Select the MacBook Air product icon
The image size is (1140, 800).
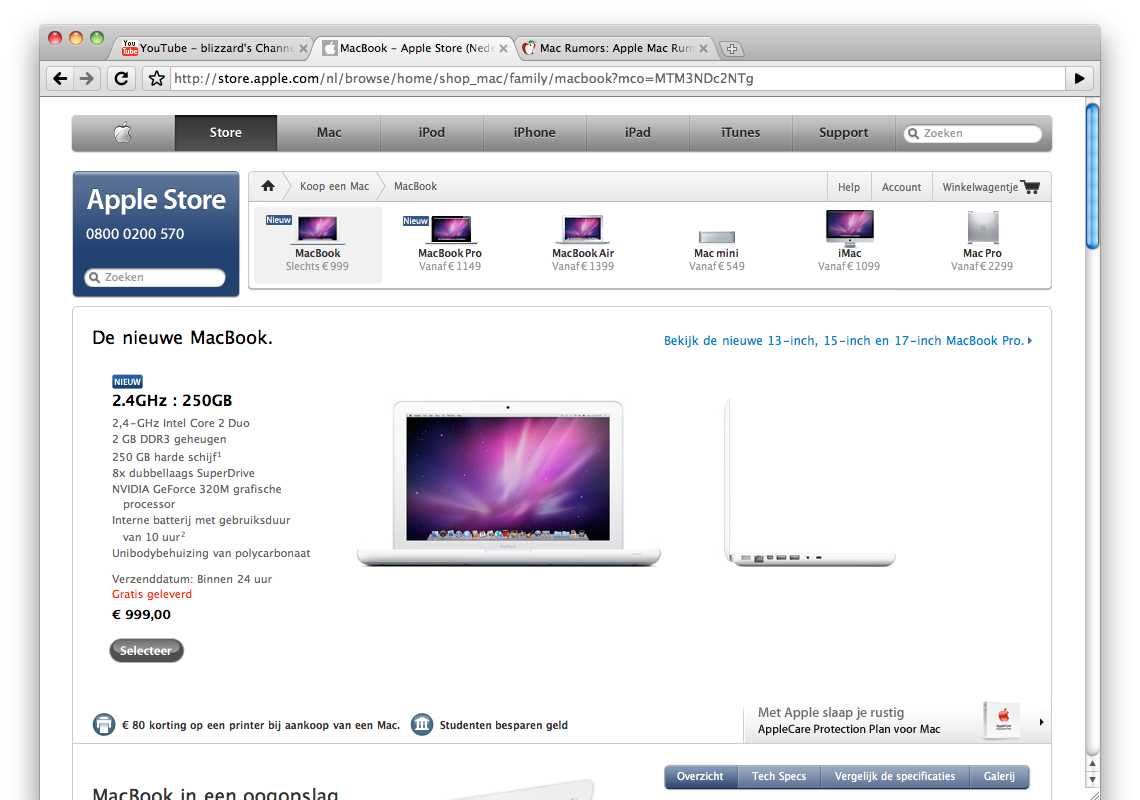[582, 229]
